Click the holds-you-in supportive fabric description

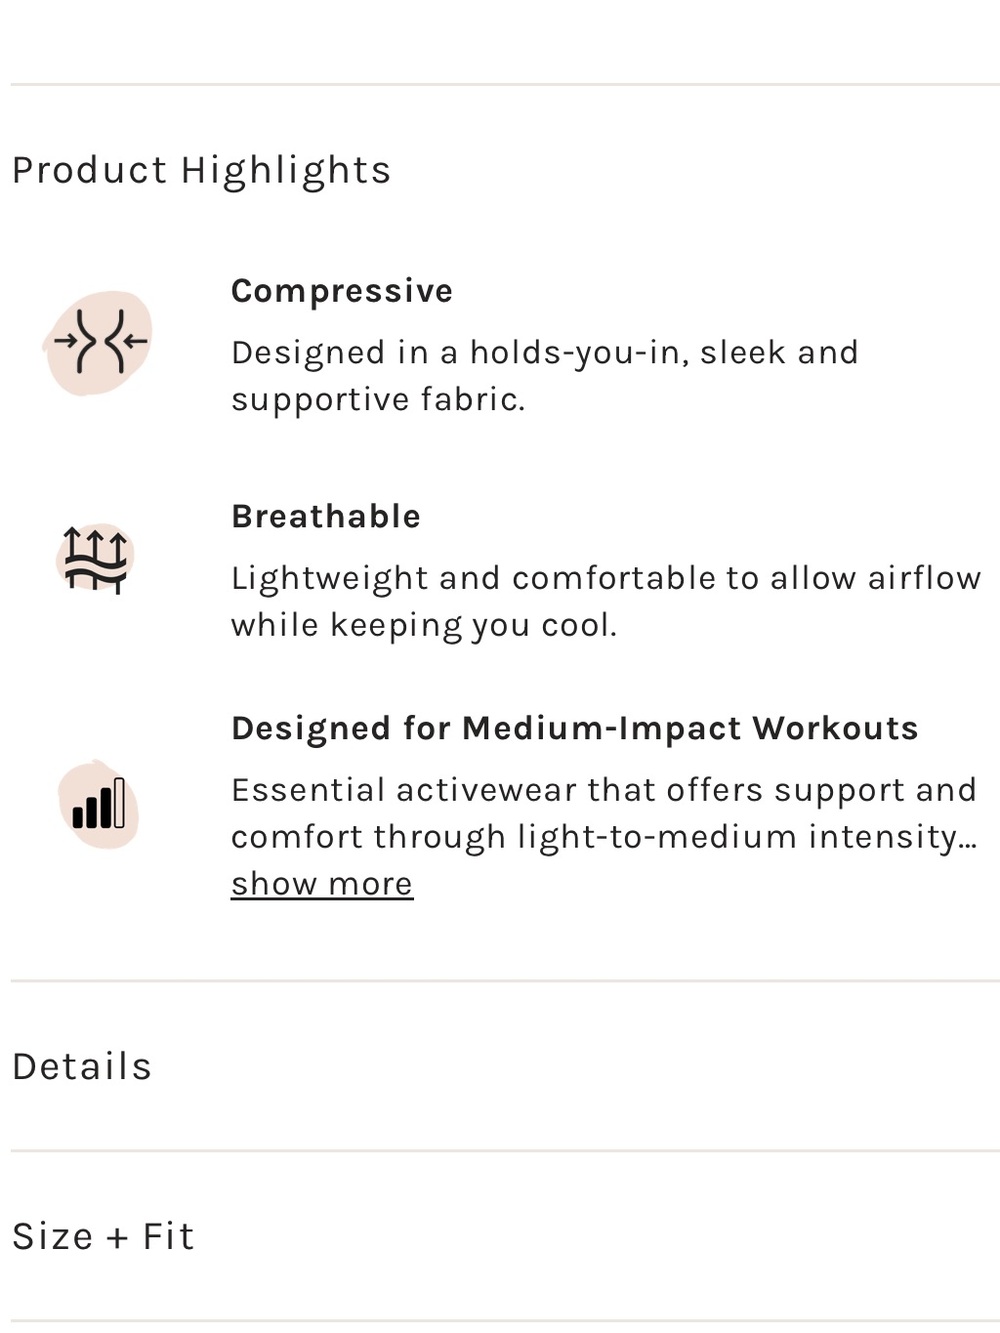point(545,376)
